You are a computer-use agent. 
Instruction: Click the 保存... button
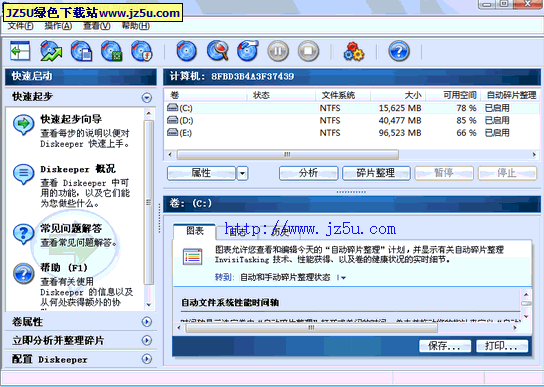445,346
